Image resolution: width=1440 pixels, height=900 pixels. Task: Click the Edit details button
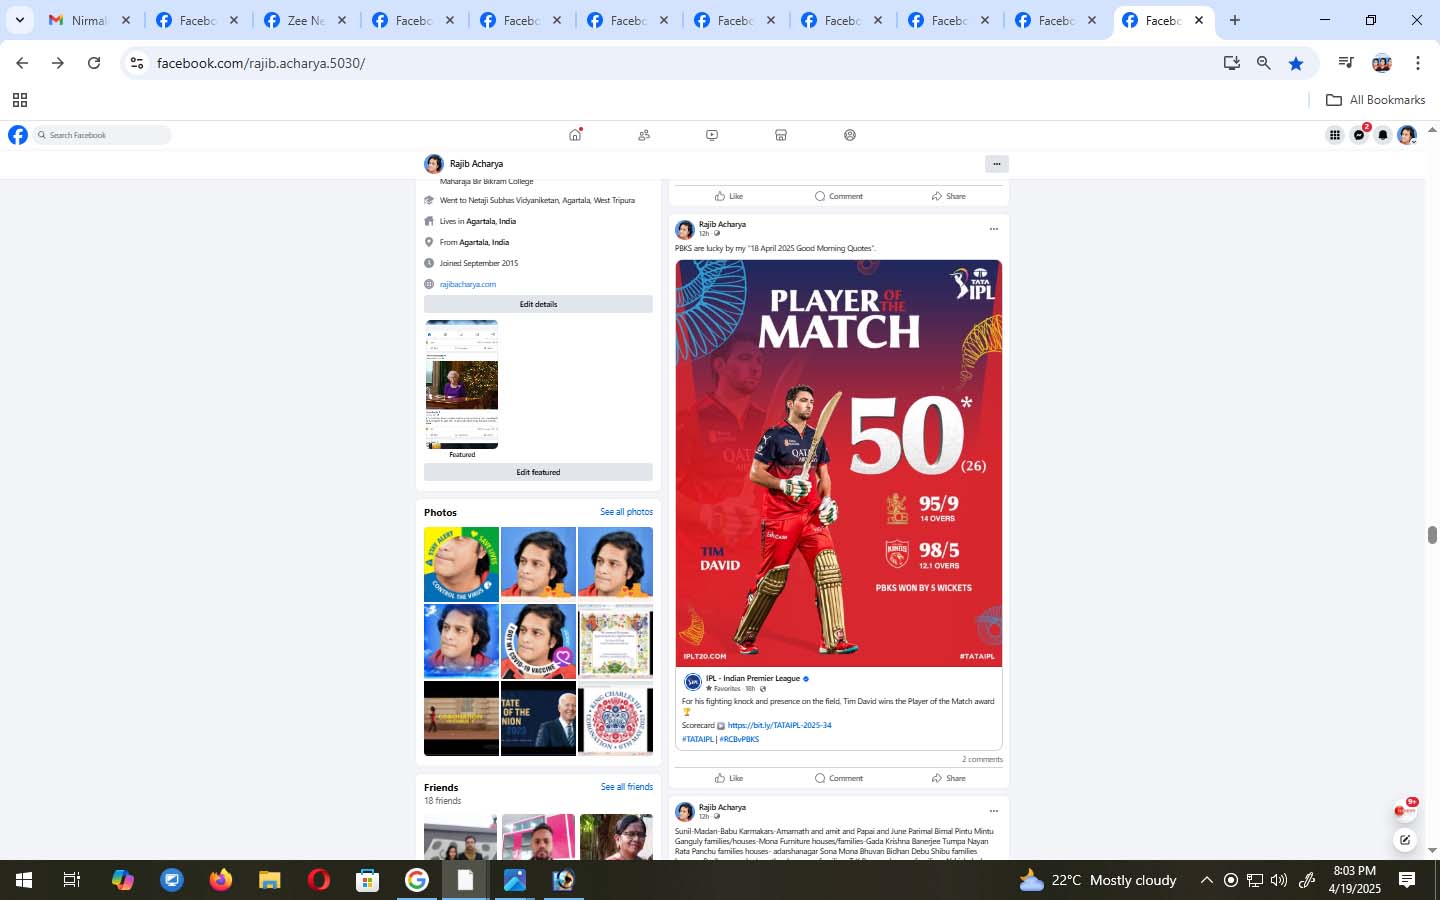[538, 304]
